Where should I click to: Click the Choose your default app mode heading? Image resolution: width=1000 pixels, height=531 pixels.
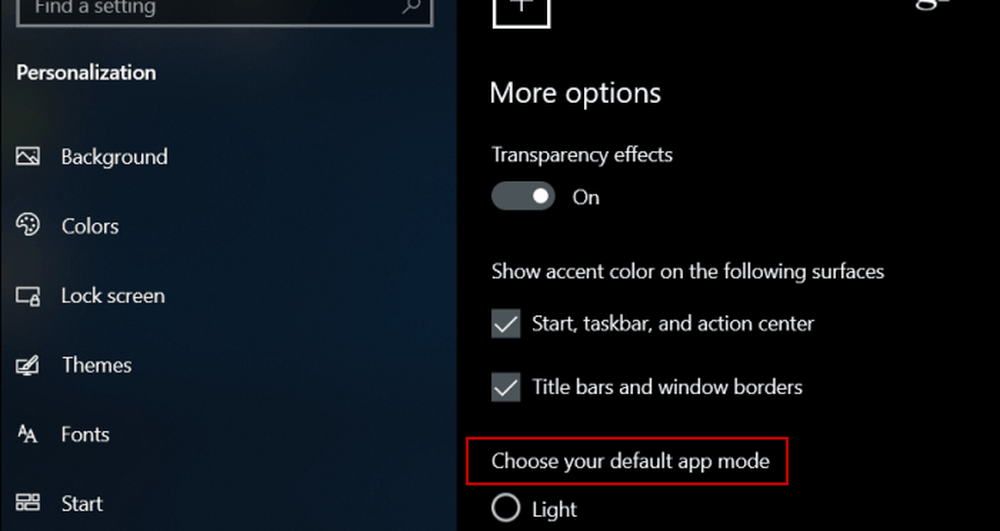tap(630, 461)
